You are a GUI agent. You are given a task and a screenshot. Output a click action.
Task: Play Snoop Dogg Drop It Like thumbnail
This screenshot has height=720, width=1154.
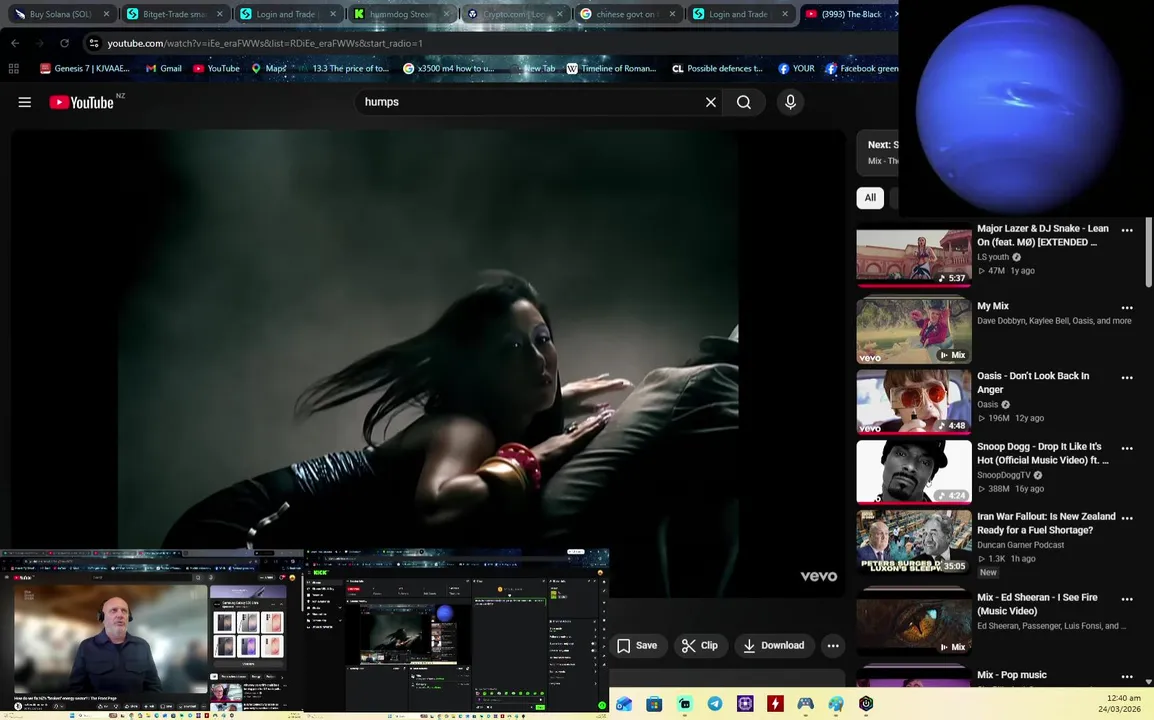pyautogui.click(x=914, y=472)
